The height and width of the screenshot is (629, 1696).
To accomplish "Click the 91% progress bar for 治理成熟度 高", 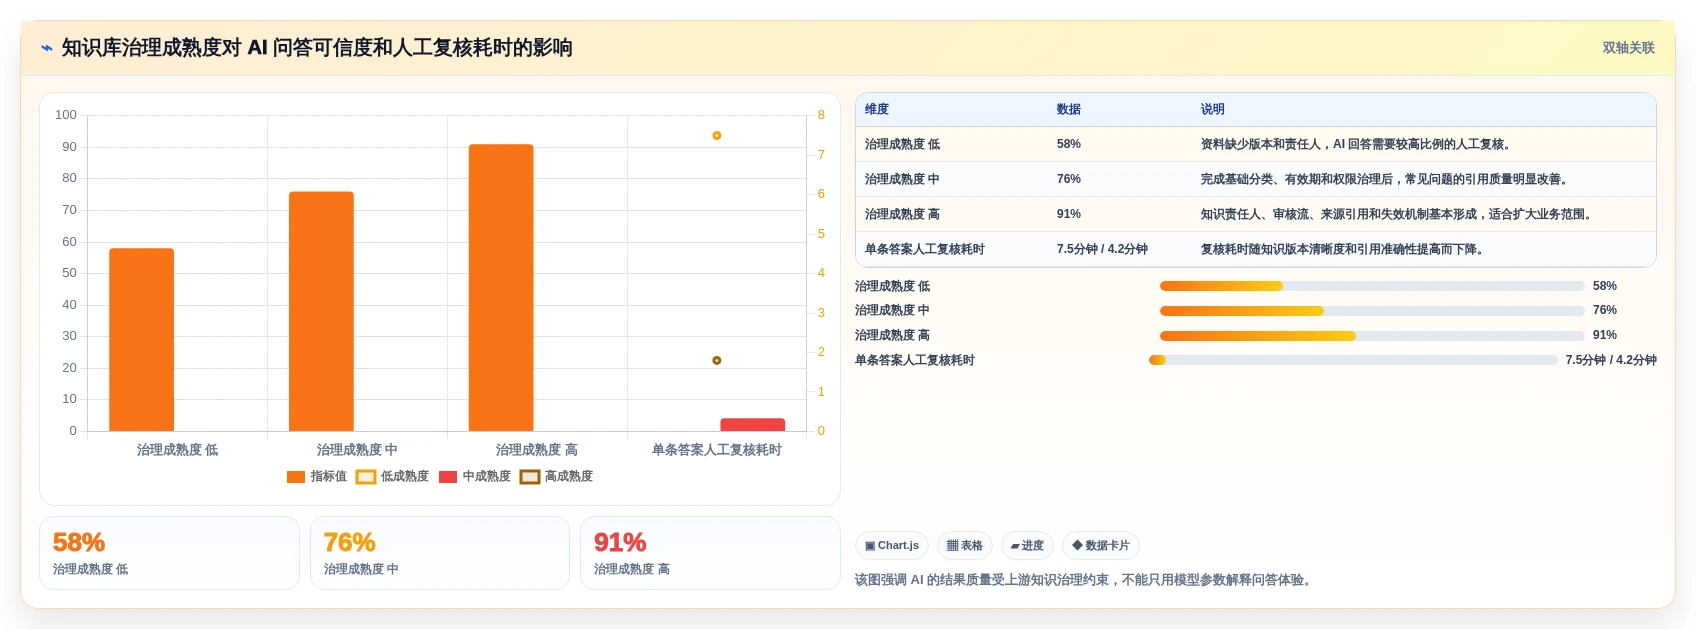I will coord(1372,336).
